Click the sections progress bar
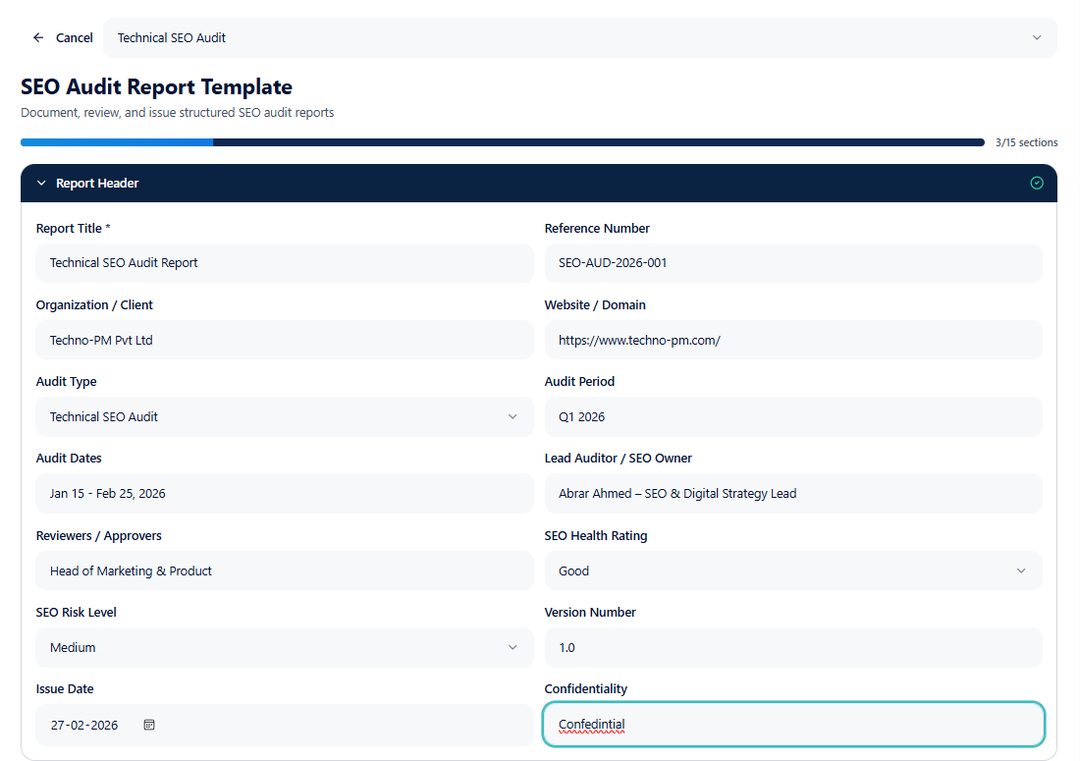 503,143
